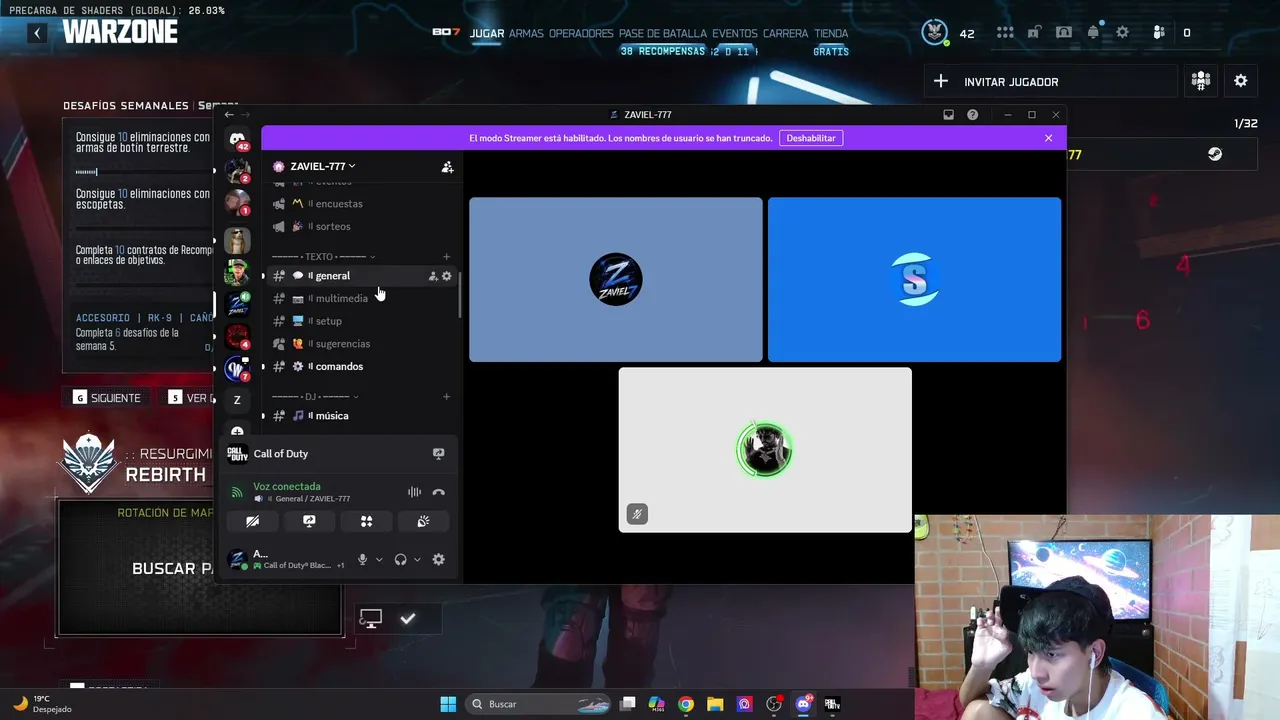Click the Windows taskbar Buscar search box

tap(540, 704)
